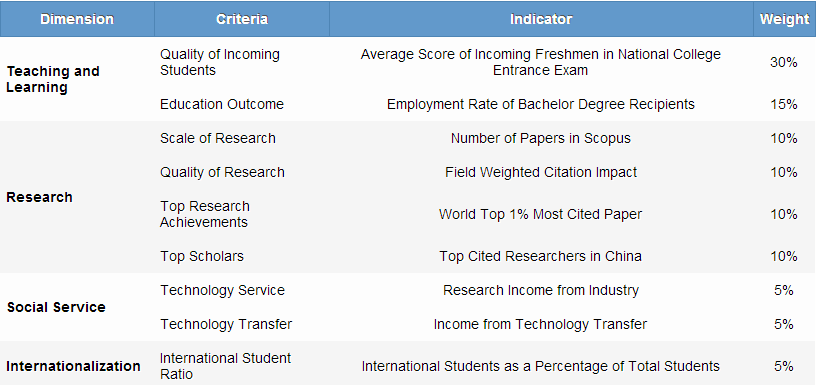Click the 30% weight value
The width and height of the screenshot is (816, 385).
pyautogui.click(x=784, y=62)
